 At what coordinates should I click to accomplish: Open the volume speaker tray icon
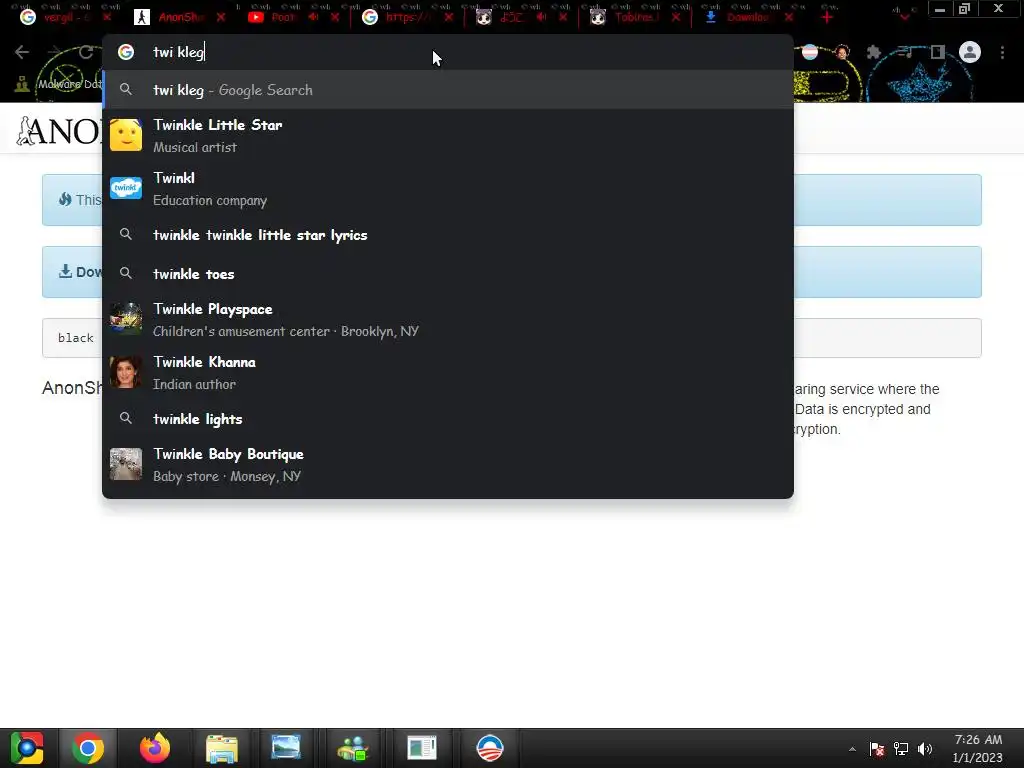(925, 749)
